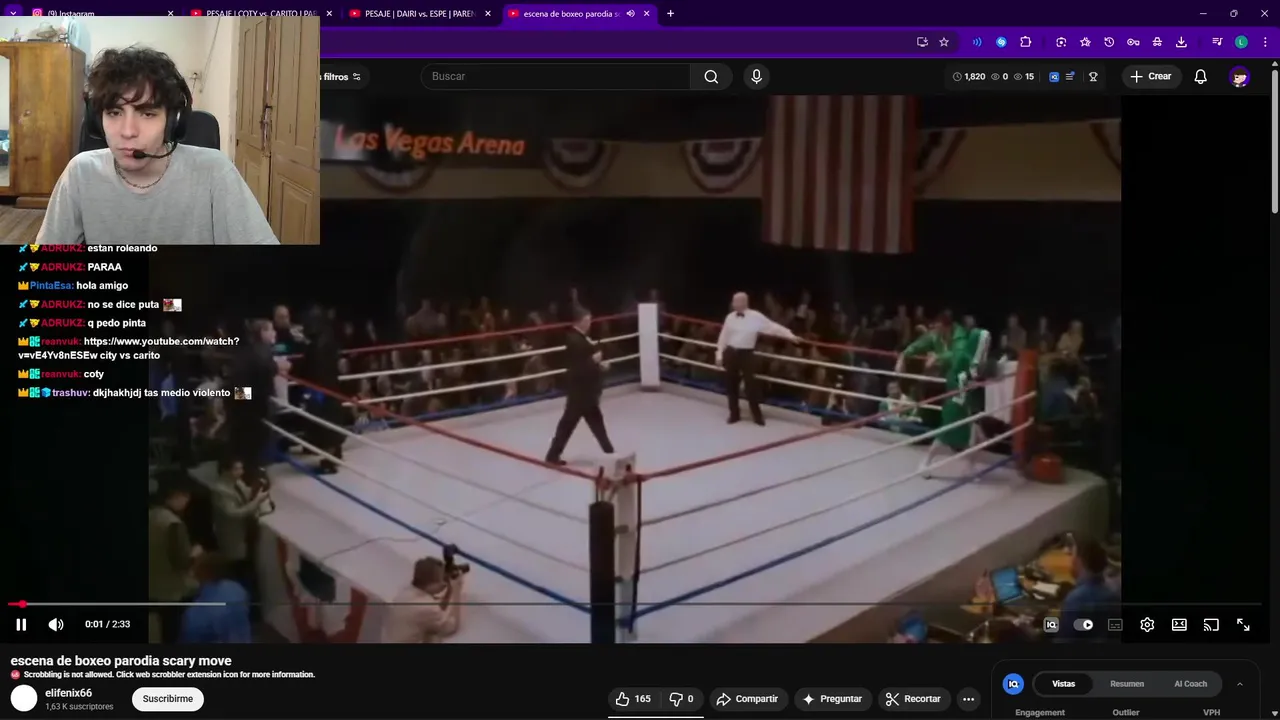Switch to the PESAJE DAIRI vs. ESPE tab

click(x=420, y=14)
